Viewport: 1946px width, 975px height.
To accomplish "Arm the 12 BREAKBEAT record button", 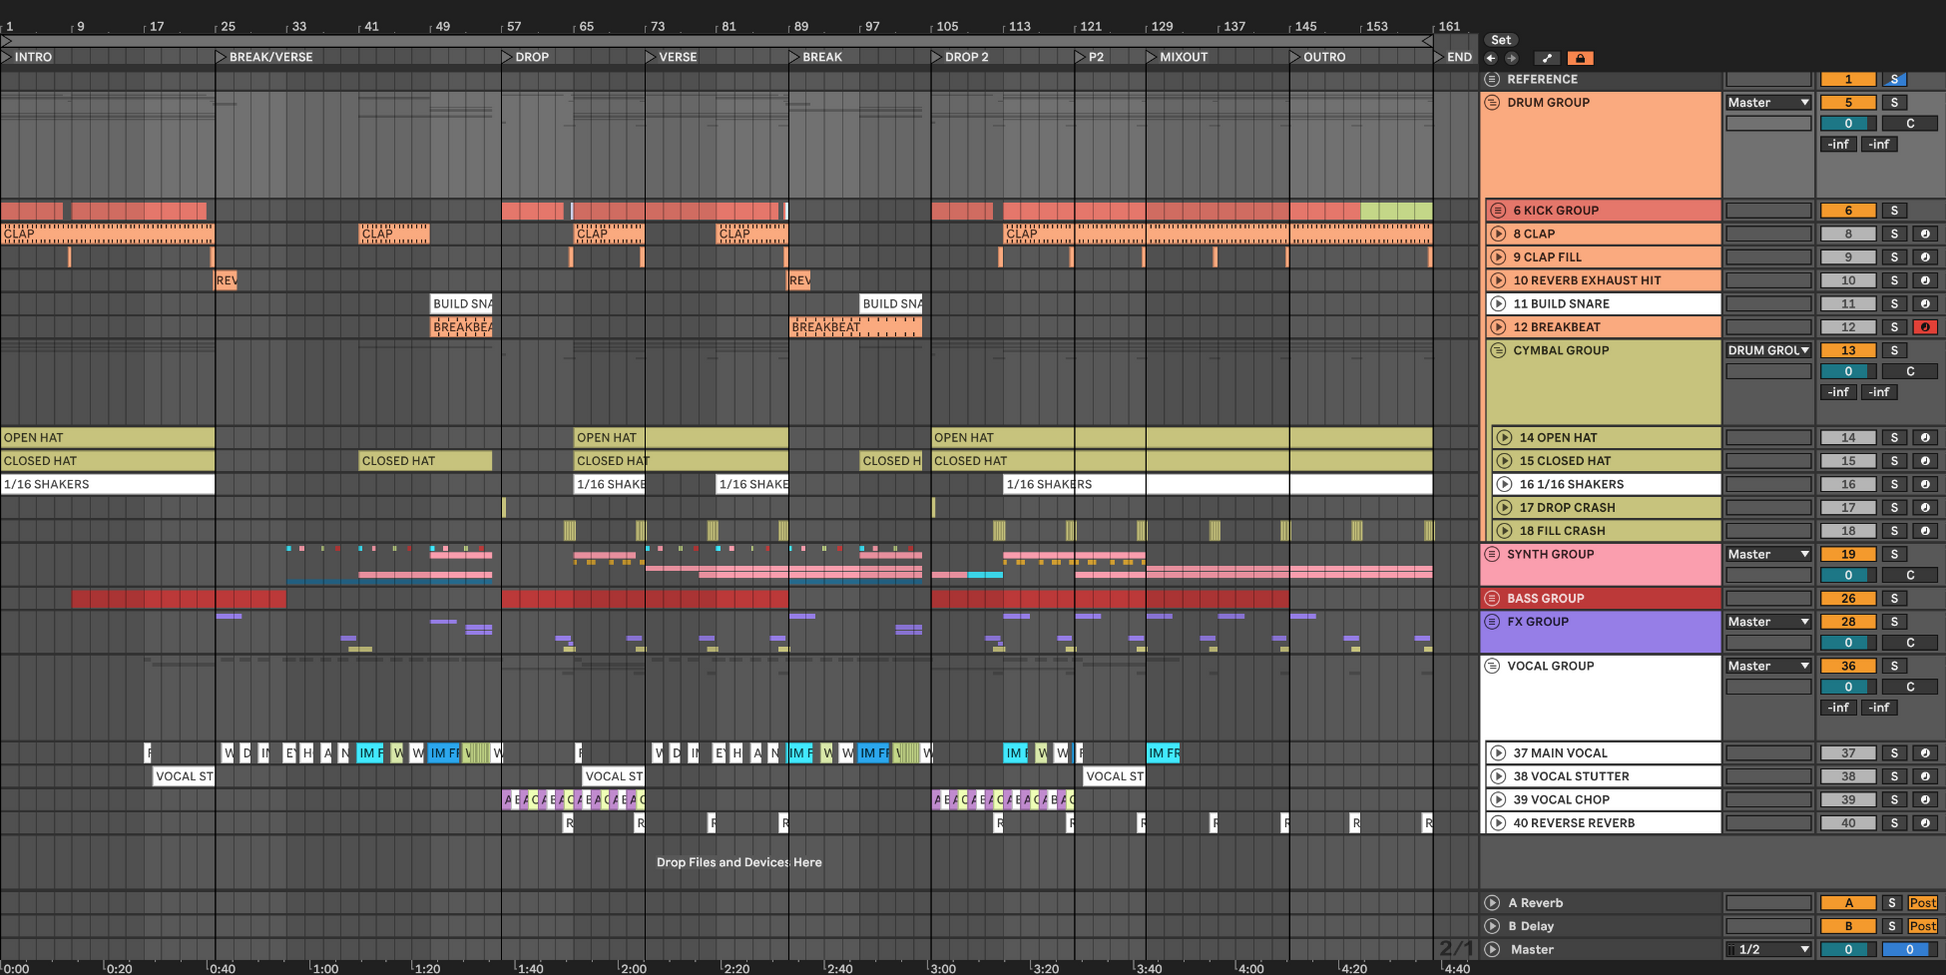I will pyautogui.click(x=1924, y=327).
